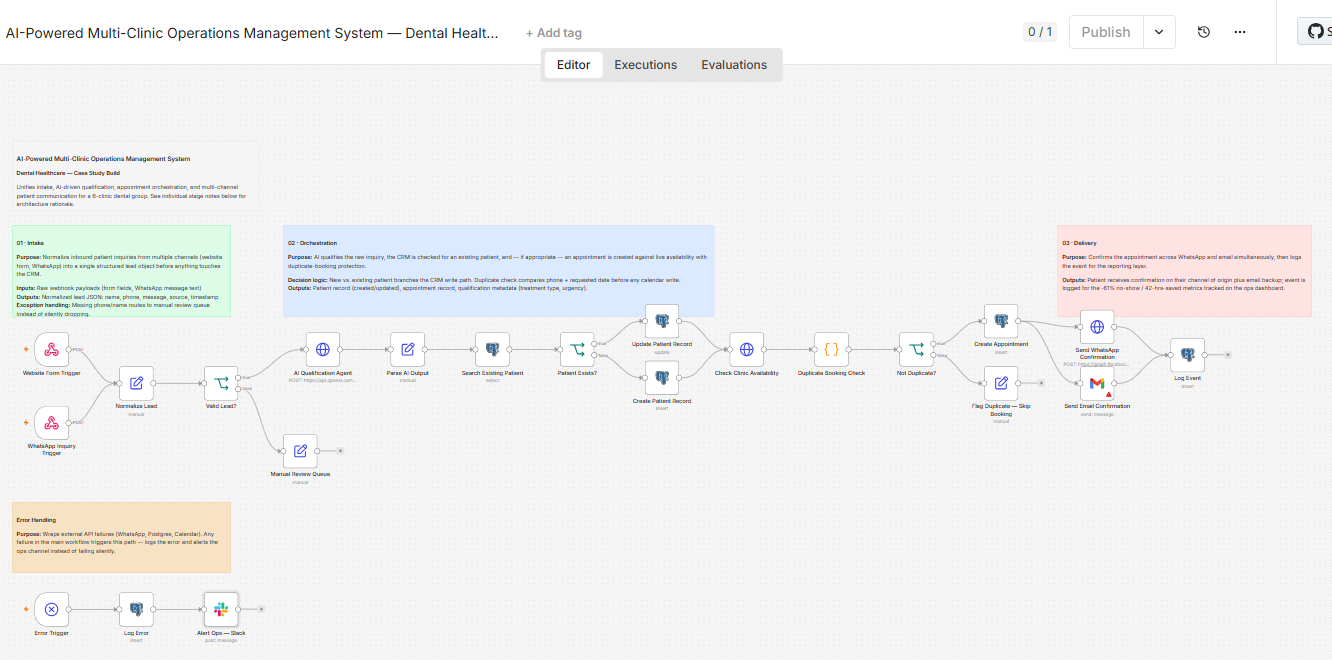This screenshot has height=660, width=1332.
Task: Select the AI Qualification Agent HTTP node
Action: tap(322, 350)
